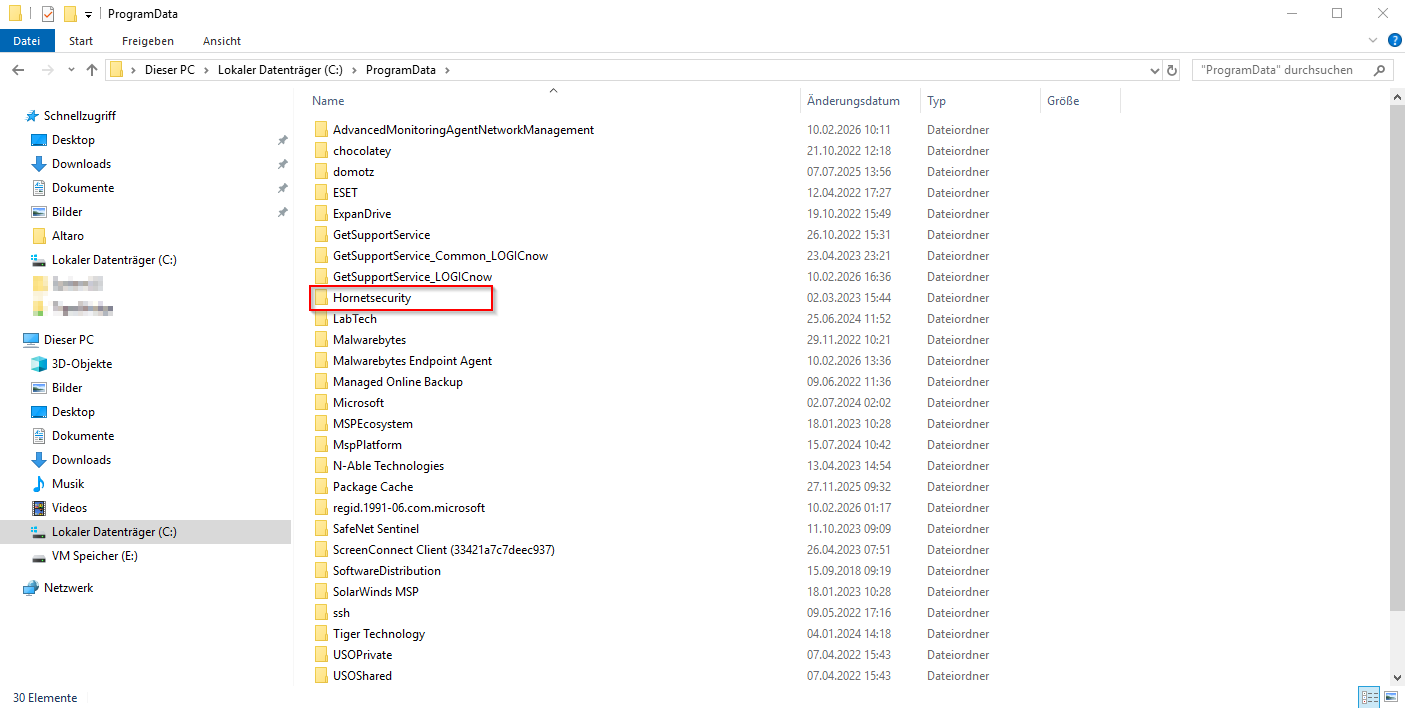Open the Help question mark icon
Screen dimensions: 1405x708
pyautogui.click(x=1394, y=40)
